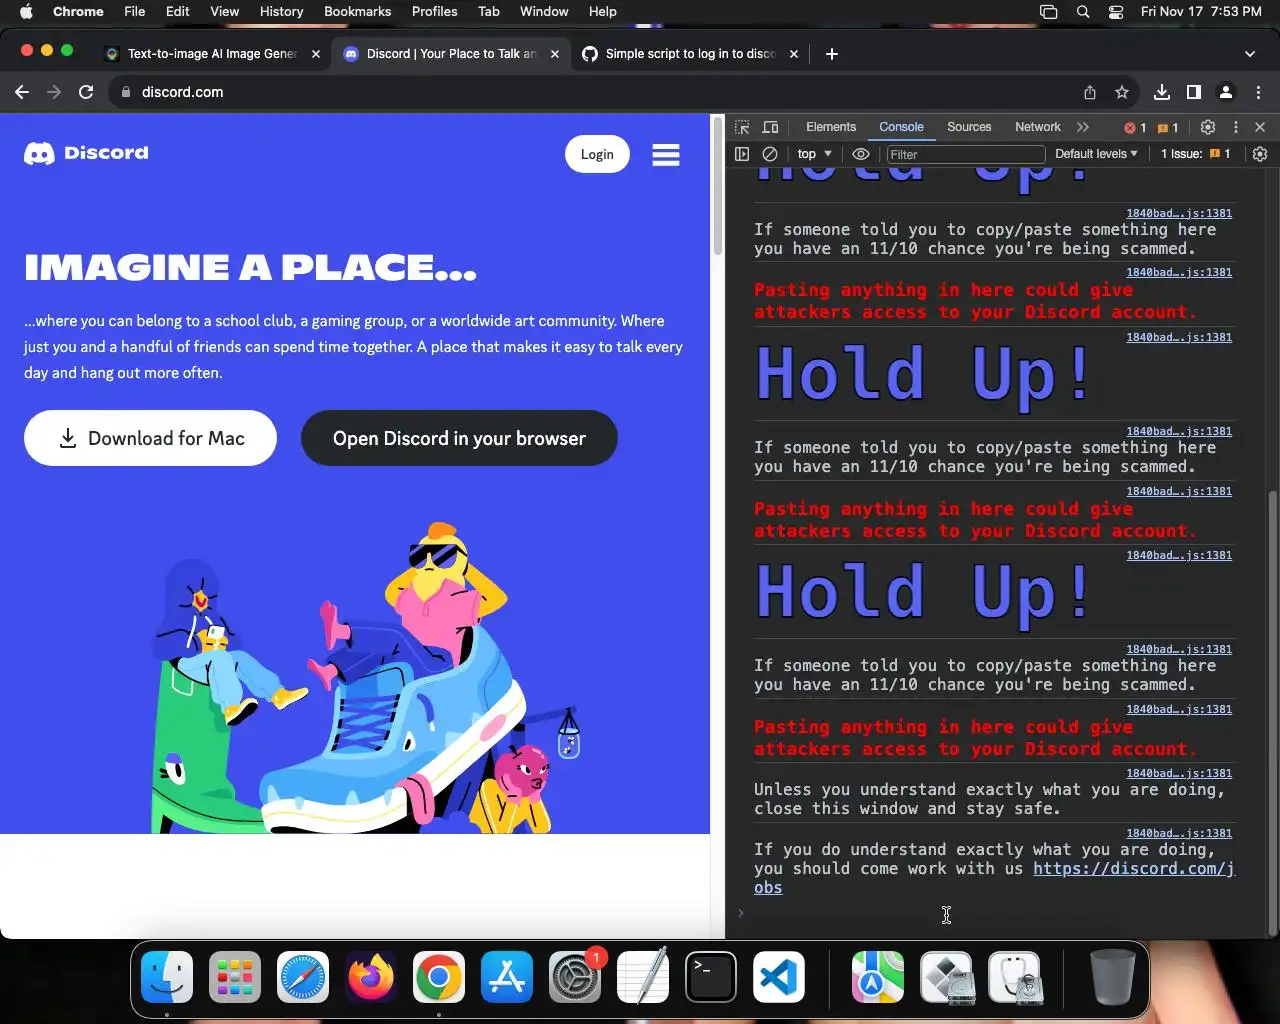Clear the console
1280x1024 pixels.
[x=770, y=154]
